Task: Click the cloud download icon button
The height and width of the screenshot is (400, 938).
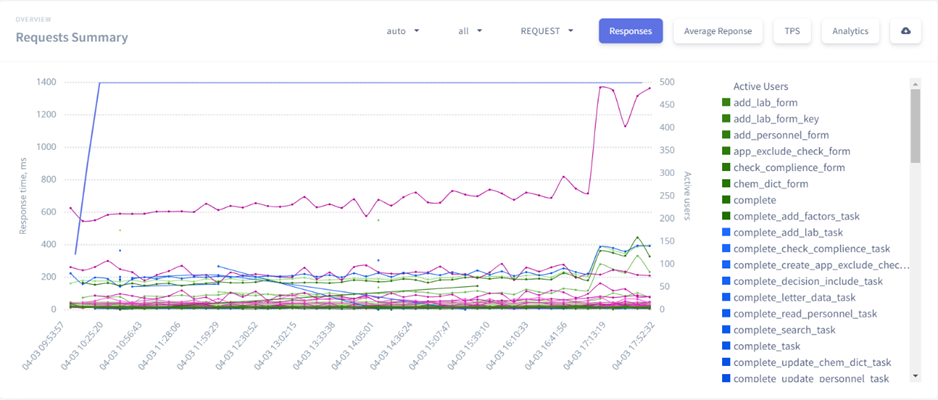Action: coord(905,31)
